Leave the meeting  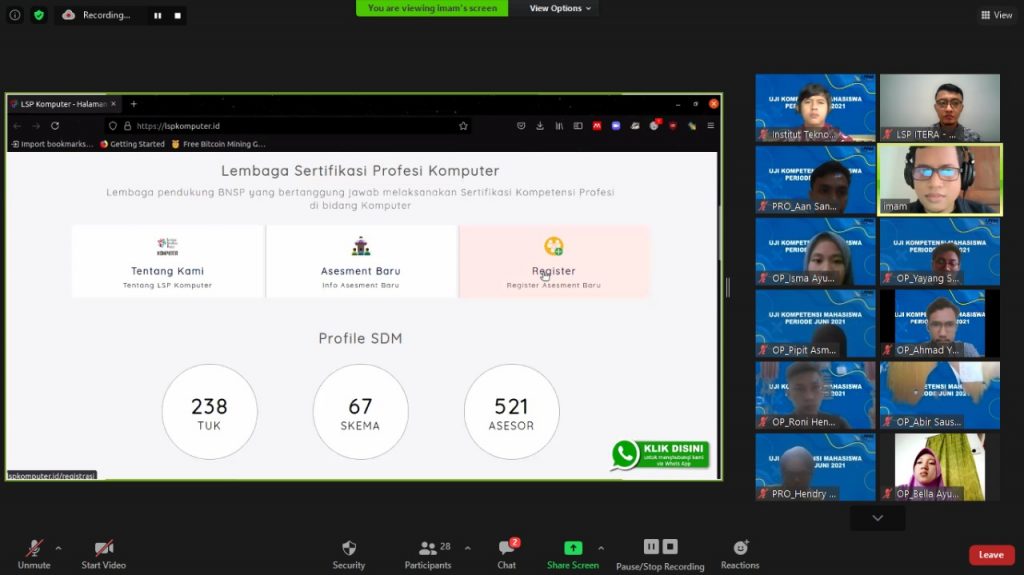pos(991,555)
